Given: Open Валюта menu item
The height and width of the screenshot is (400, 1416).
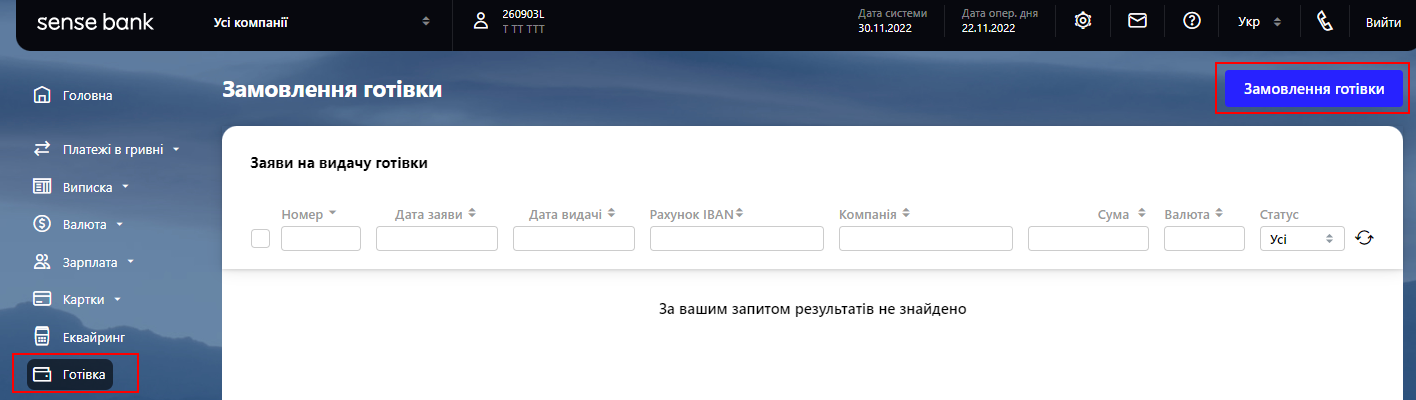Looking at the screenshot, I should [84, 224].
